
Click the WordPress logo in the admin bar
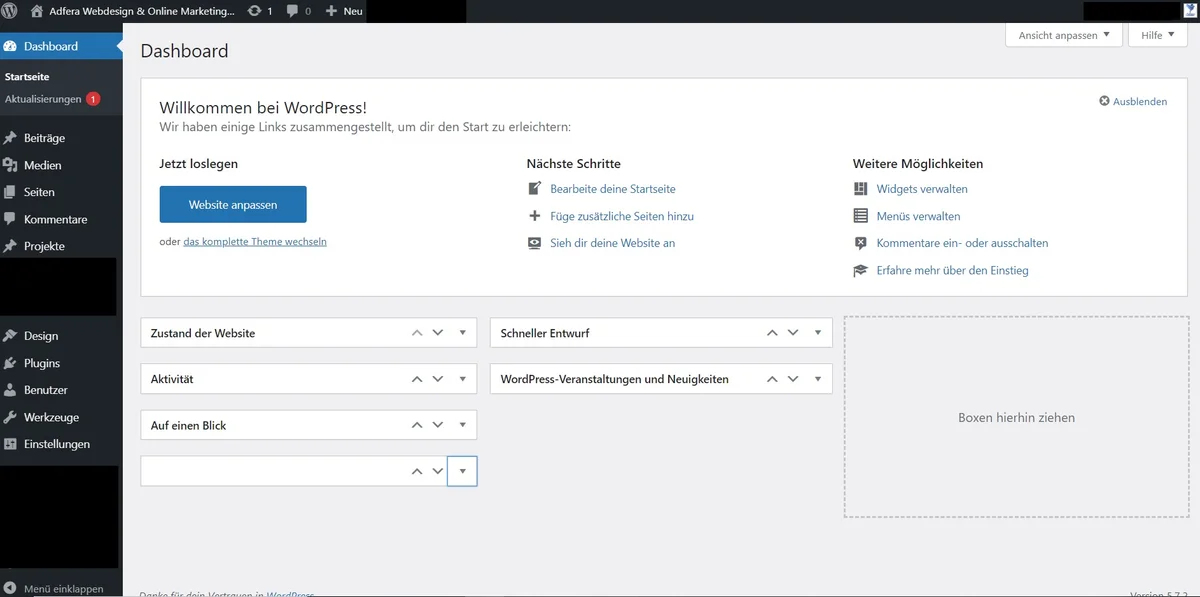click(11, 11)
